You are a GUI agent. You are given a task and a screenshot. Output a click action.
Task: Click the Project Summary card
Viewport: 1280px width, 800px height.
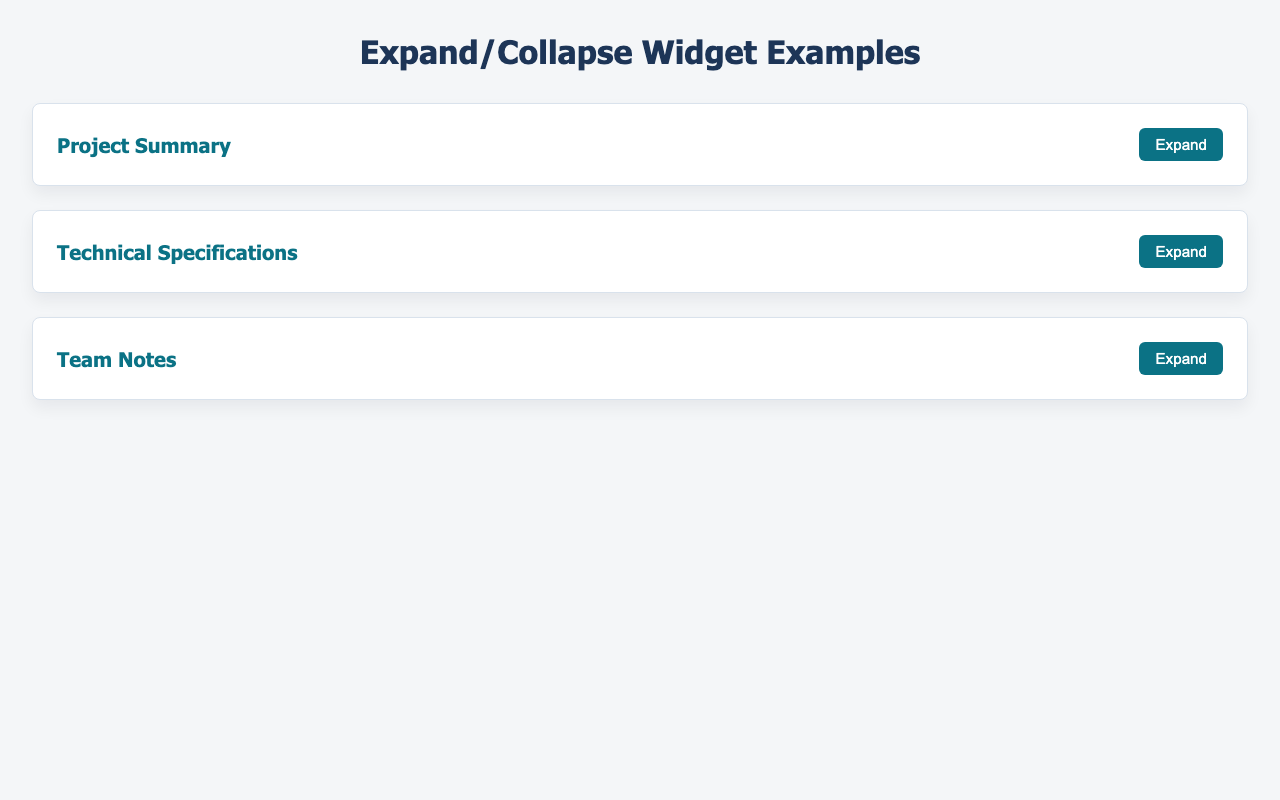[x=640, y=144]
